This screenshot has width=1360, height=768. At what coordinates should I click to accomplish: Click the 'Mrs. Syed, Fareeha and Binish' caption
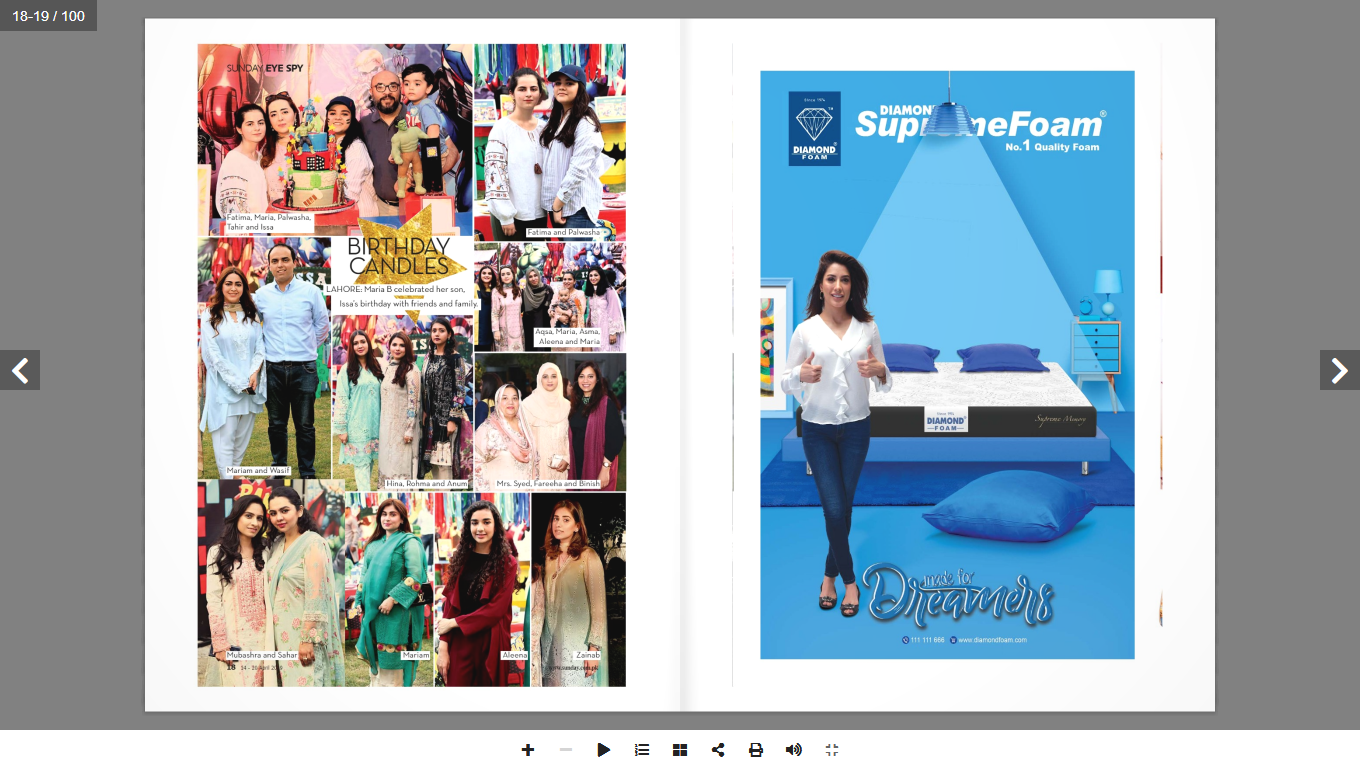click(548, 484)
